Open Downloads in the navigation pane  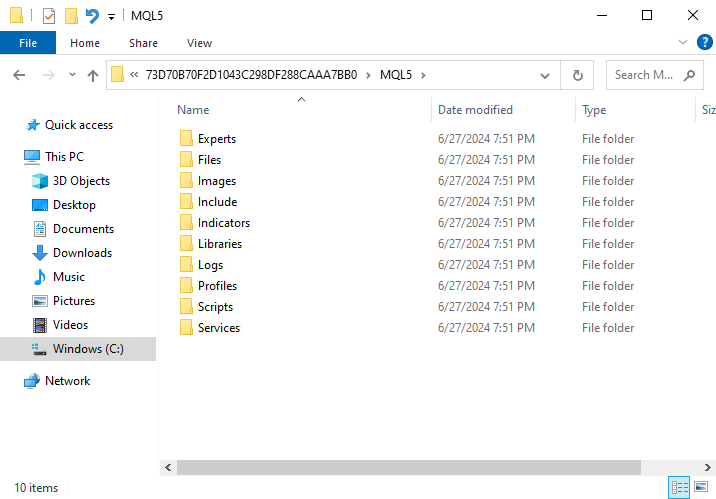click(82, 253)
